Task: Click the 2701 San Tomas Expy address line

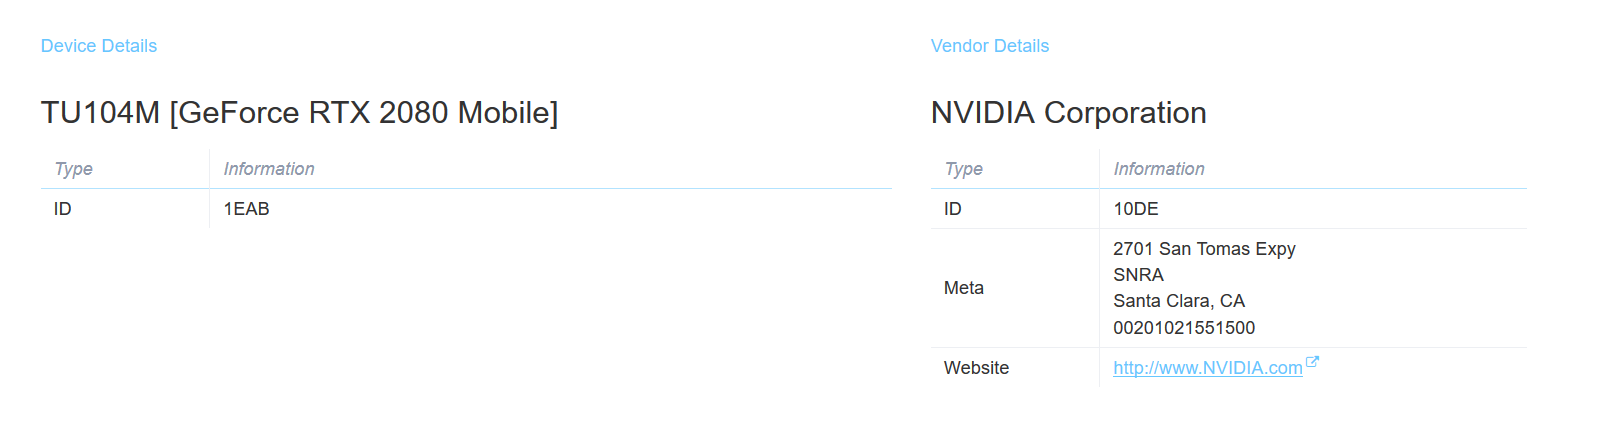Action: (x=1204, y=249)
